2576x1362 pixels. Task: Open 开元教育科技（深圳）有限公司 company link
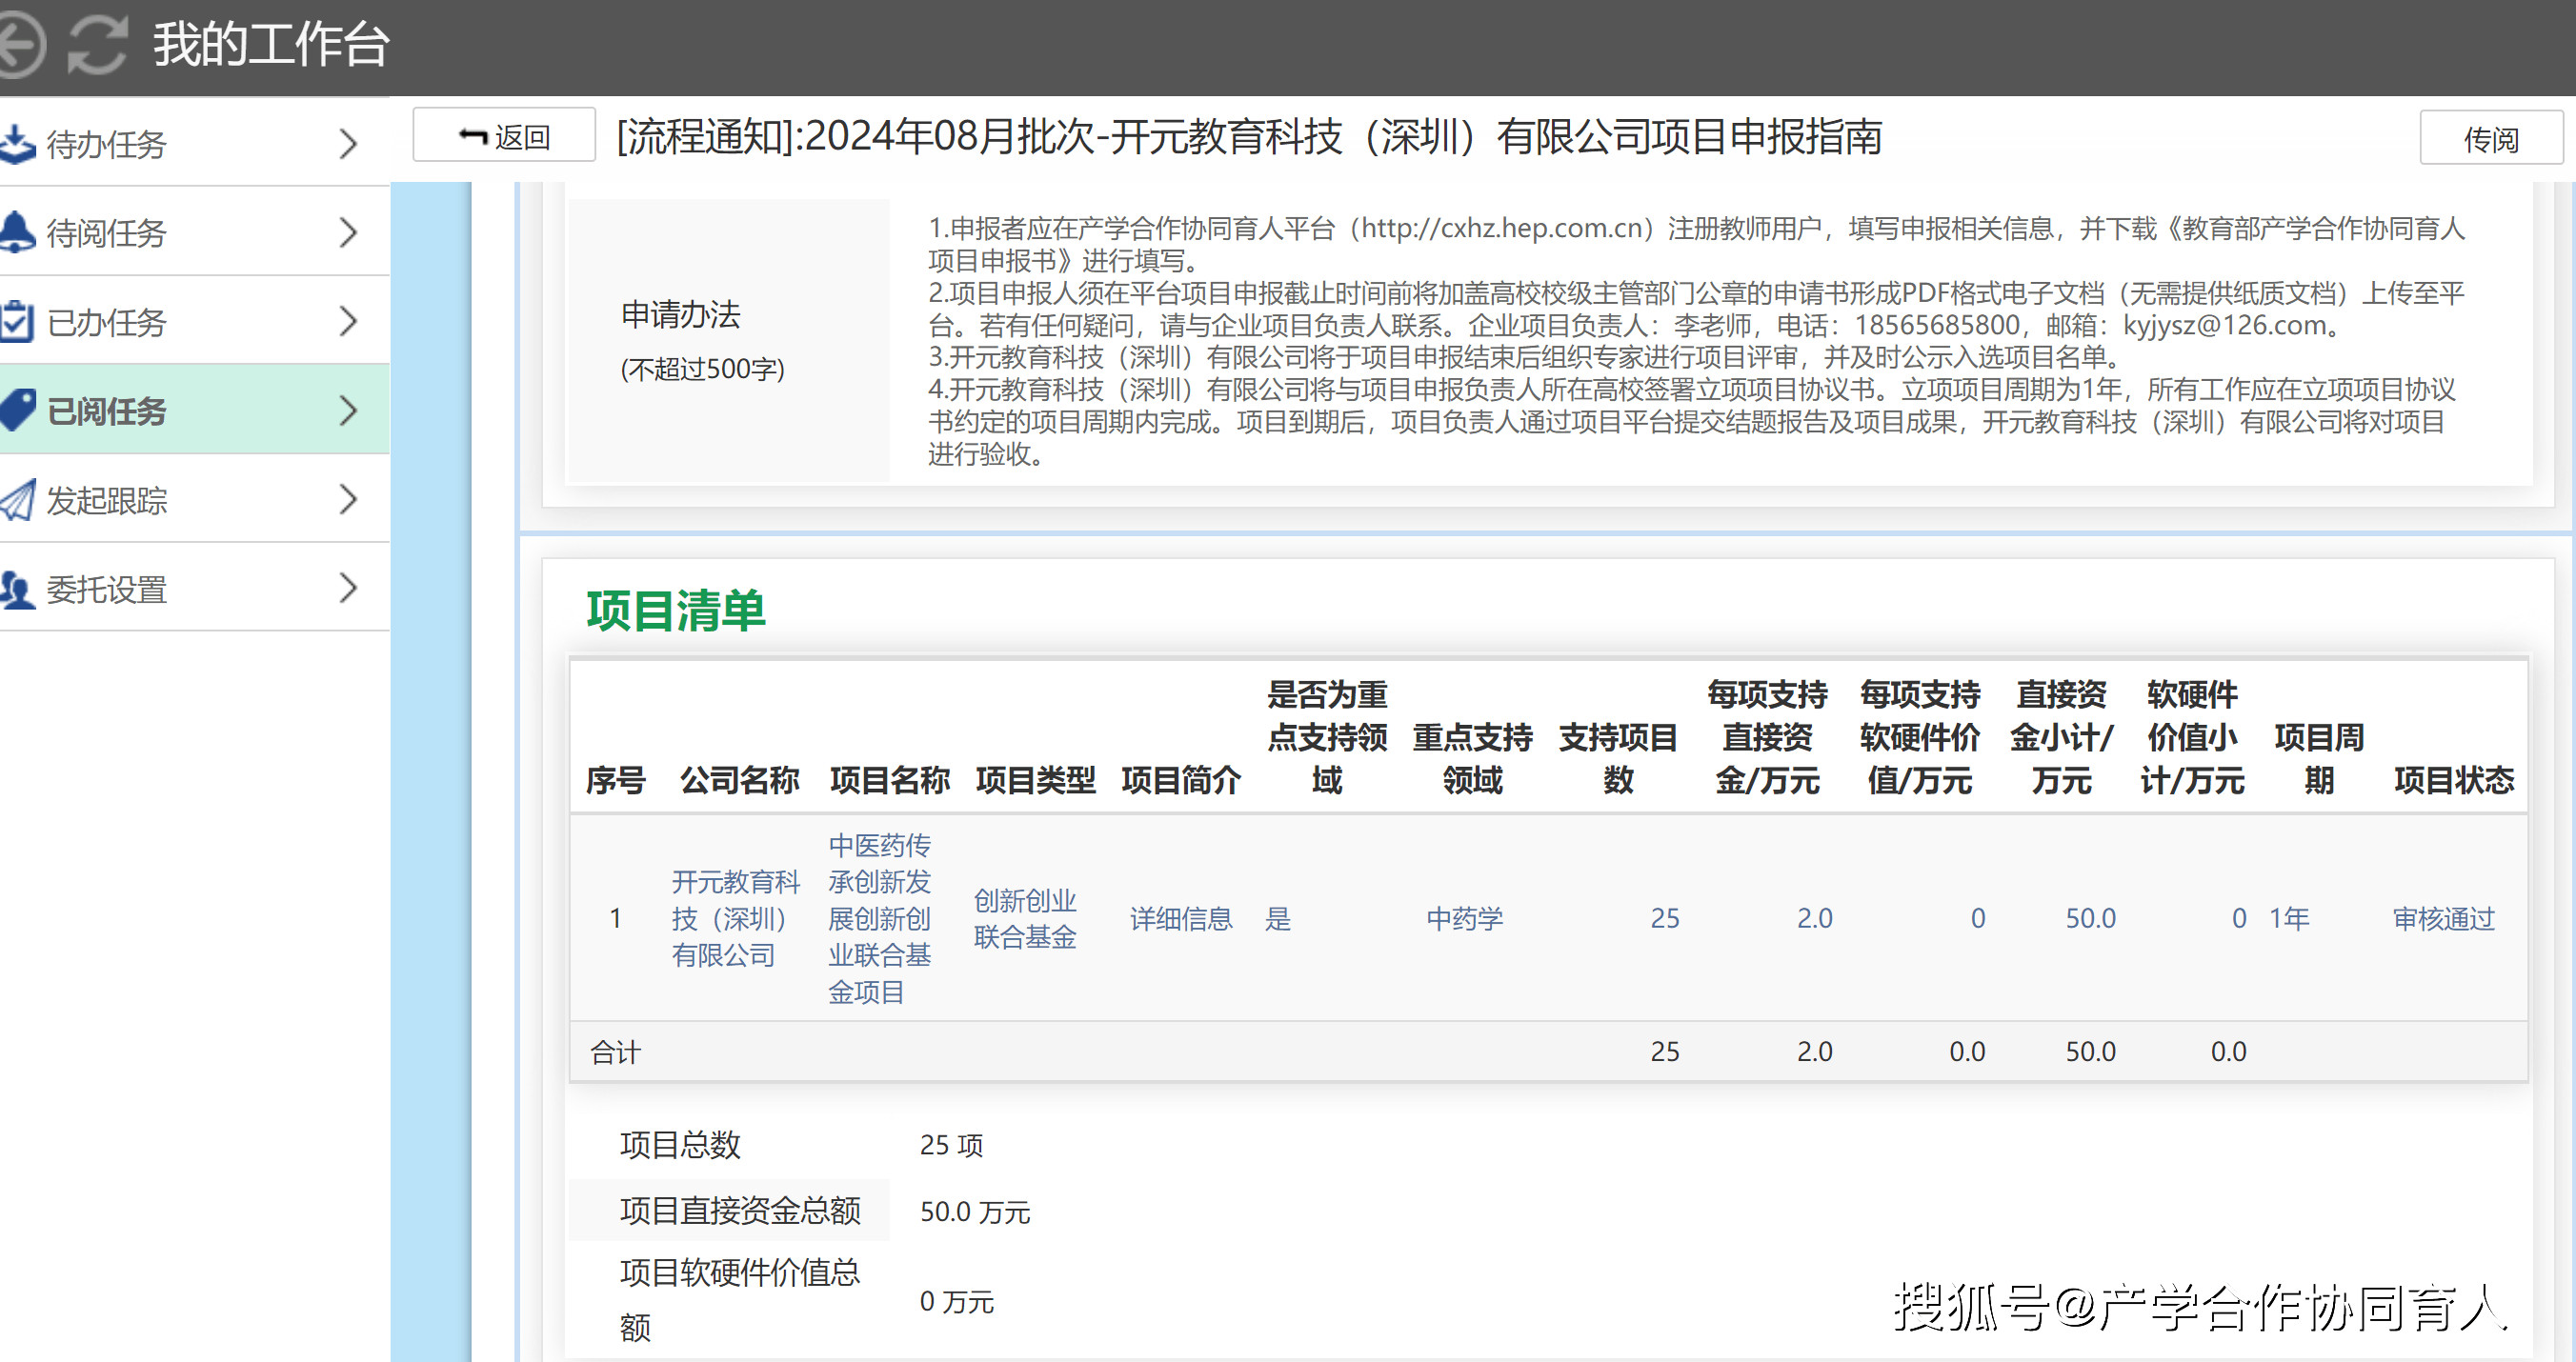tap(735, 918)
